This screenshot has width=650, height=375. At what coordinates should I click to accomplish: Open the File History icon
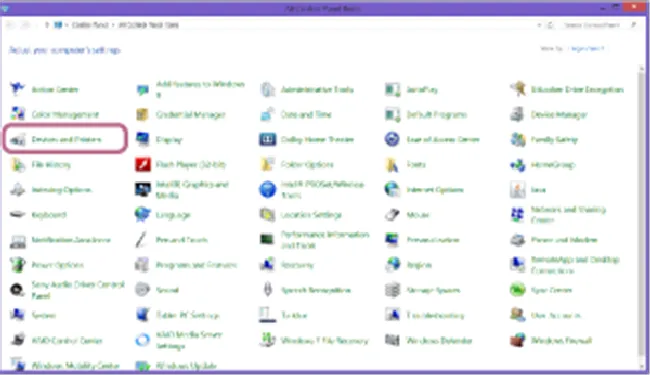coord(17,165)
